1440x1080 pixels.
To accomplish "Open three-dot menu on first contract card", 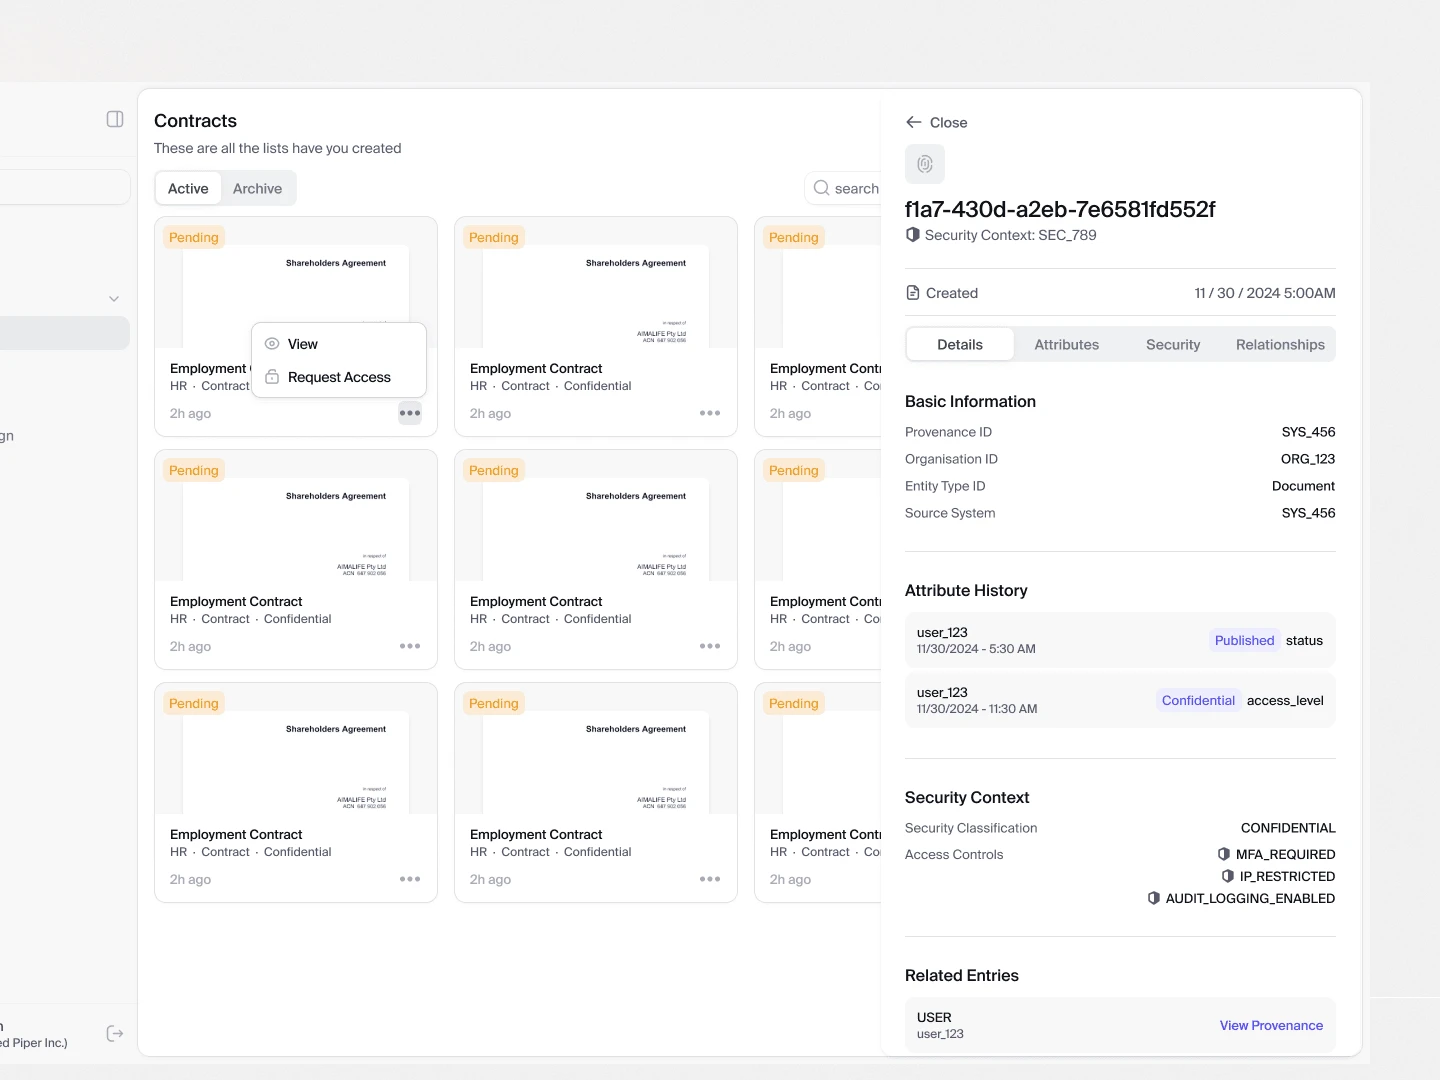I will (x=410, y=413).
